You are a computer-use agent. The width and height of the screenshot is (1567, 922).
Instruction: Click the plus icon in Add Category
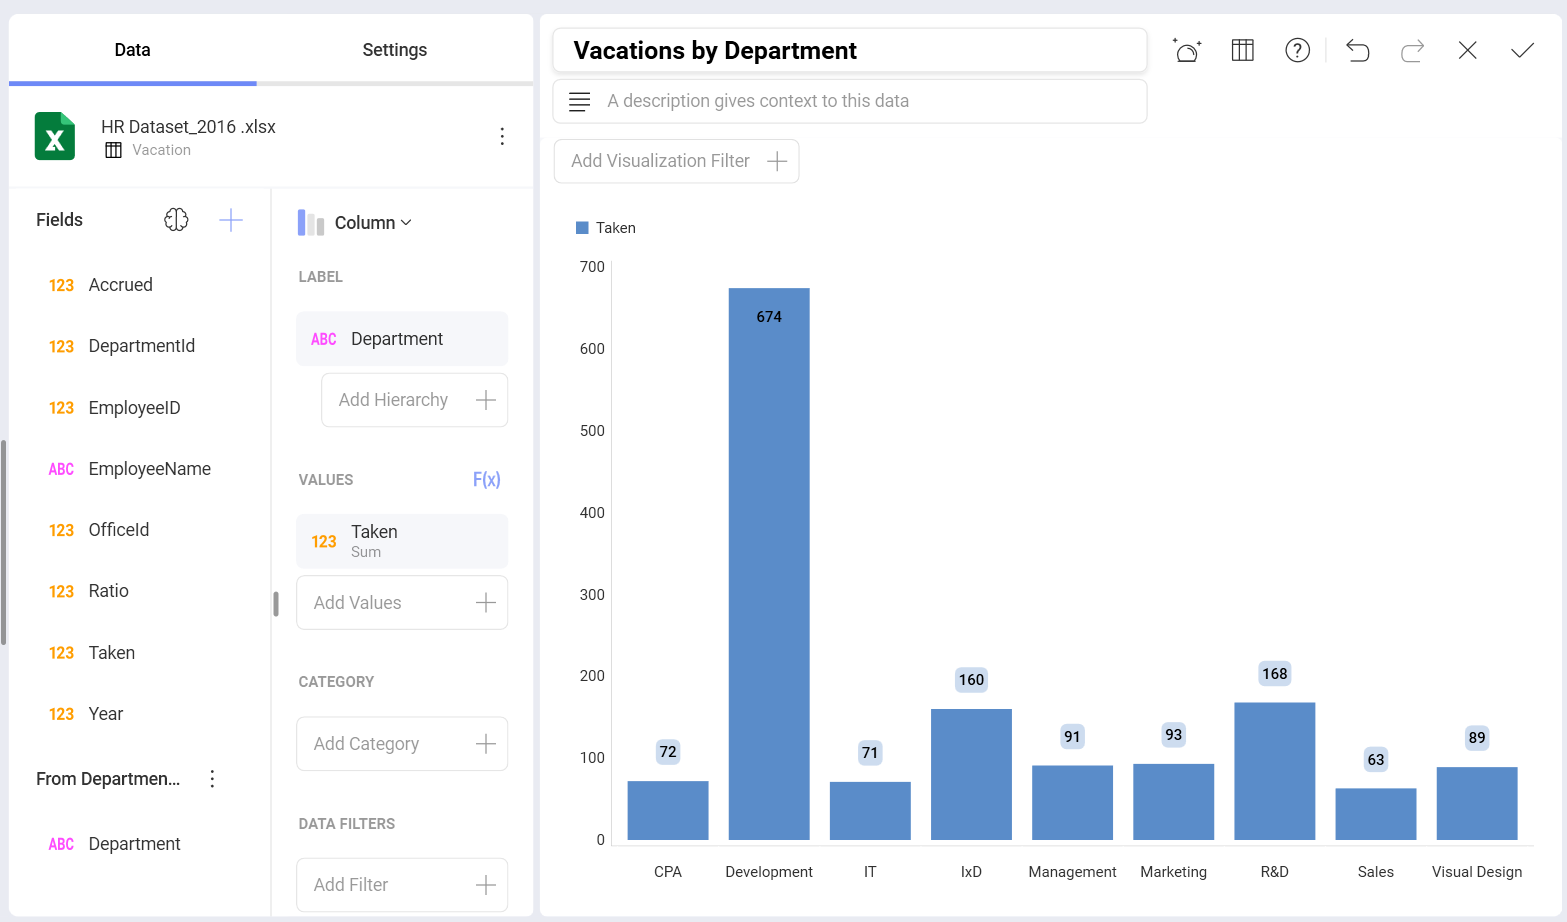coord(486,744)
